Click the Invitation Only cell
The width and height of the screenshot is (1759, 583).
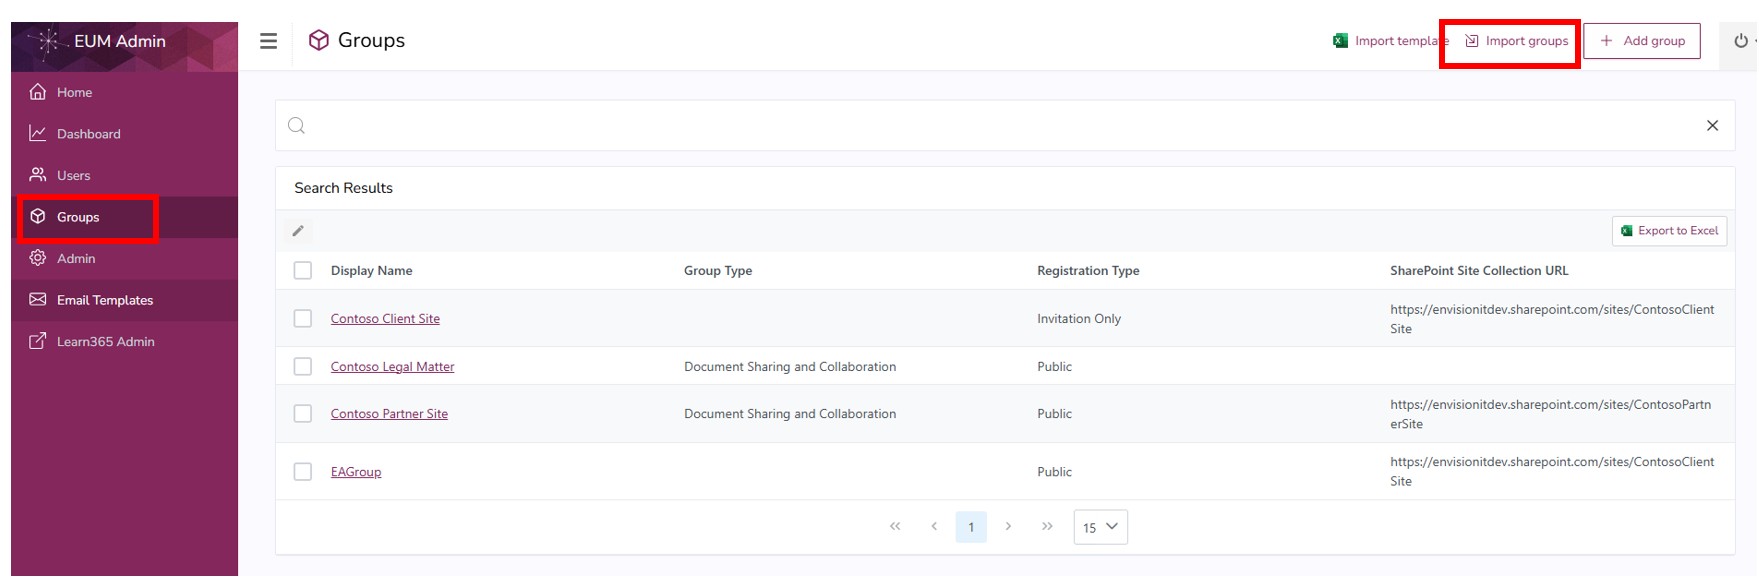1079,319
